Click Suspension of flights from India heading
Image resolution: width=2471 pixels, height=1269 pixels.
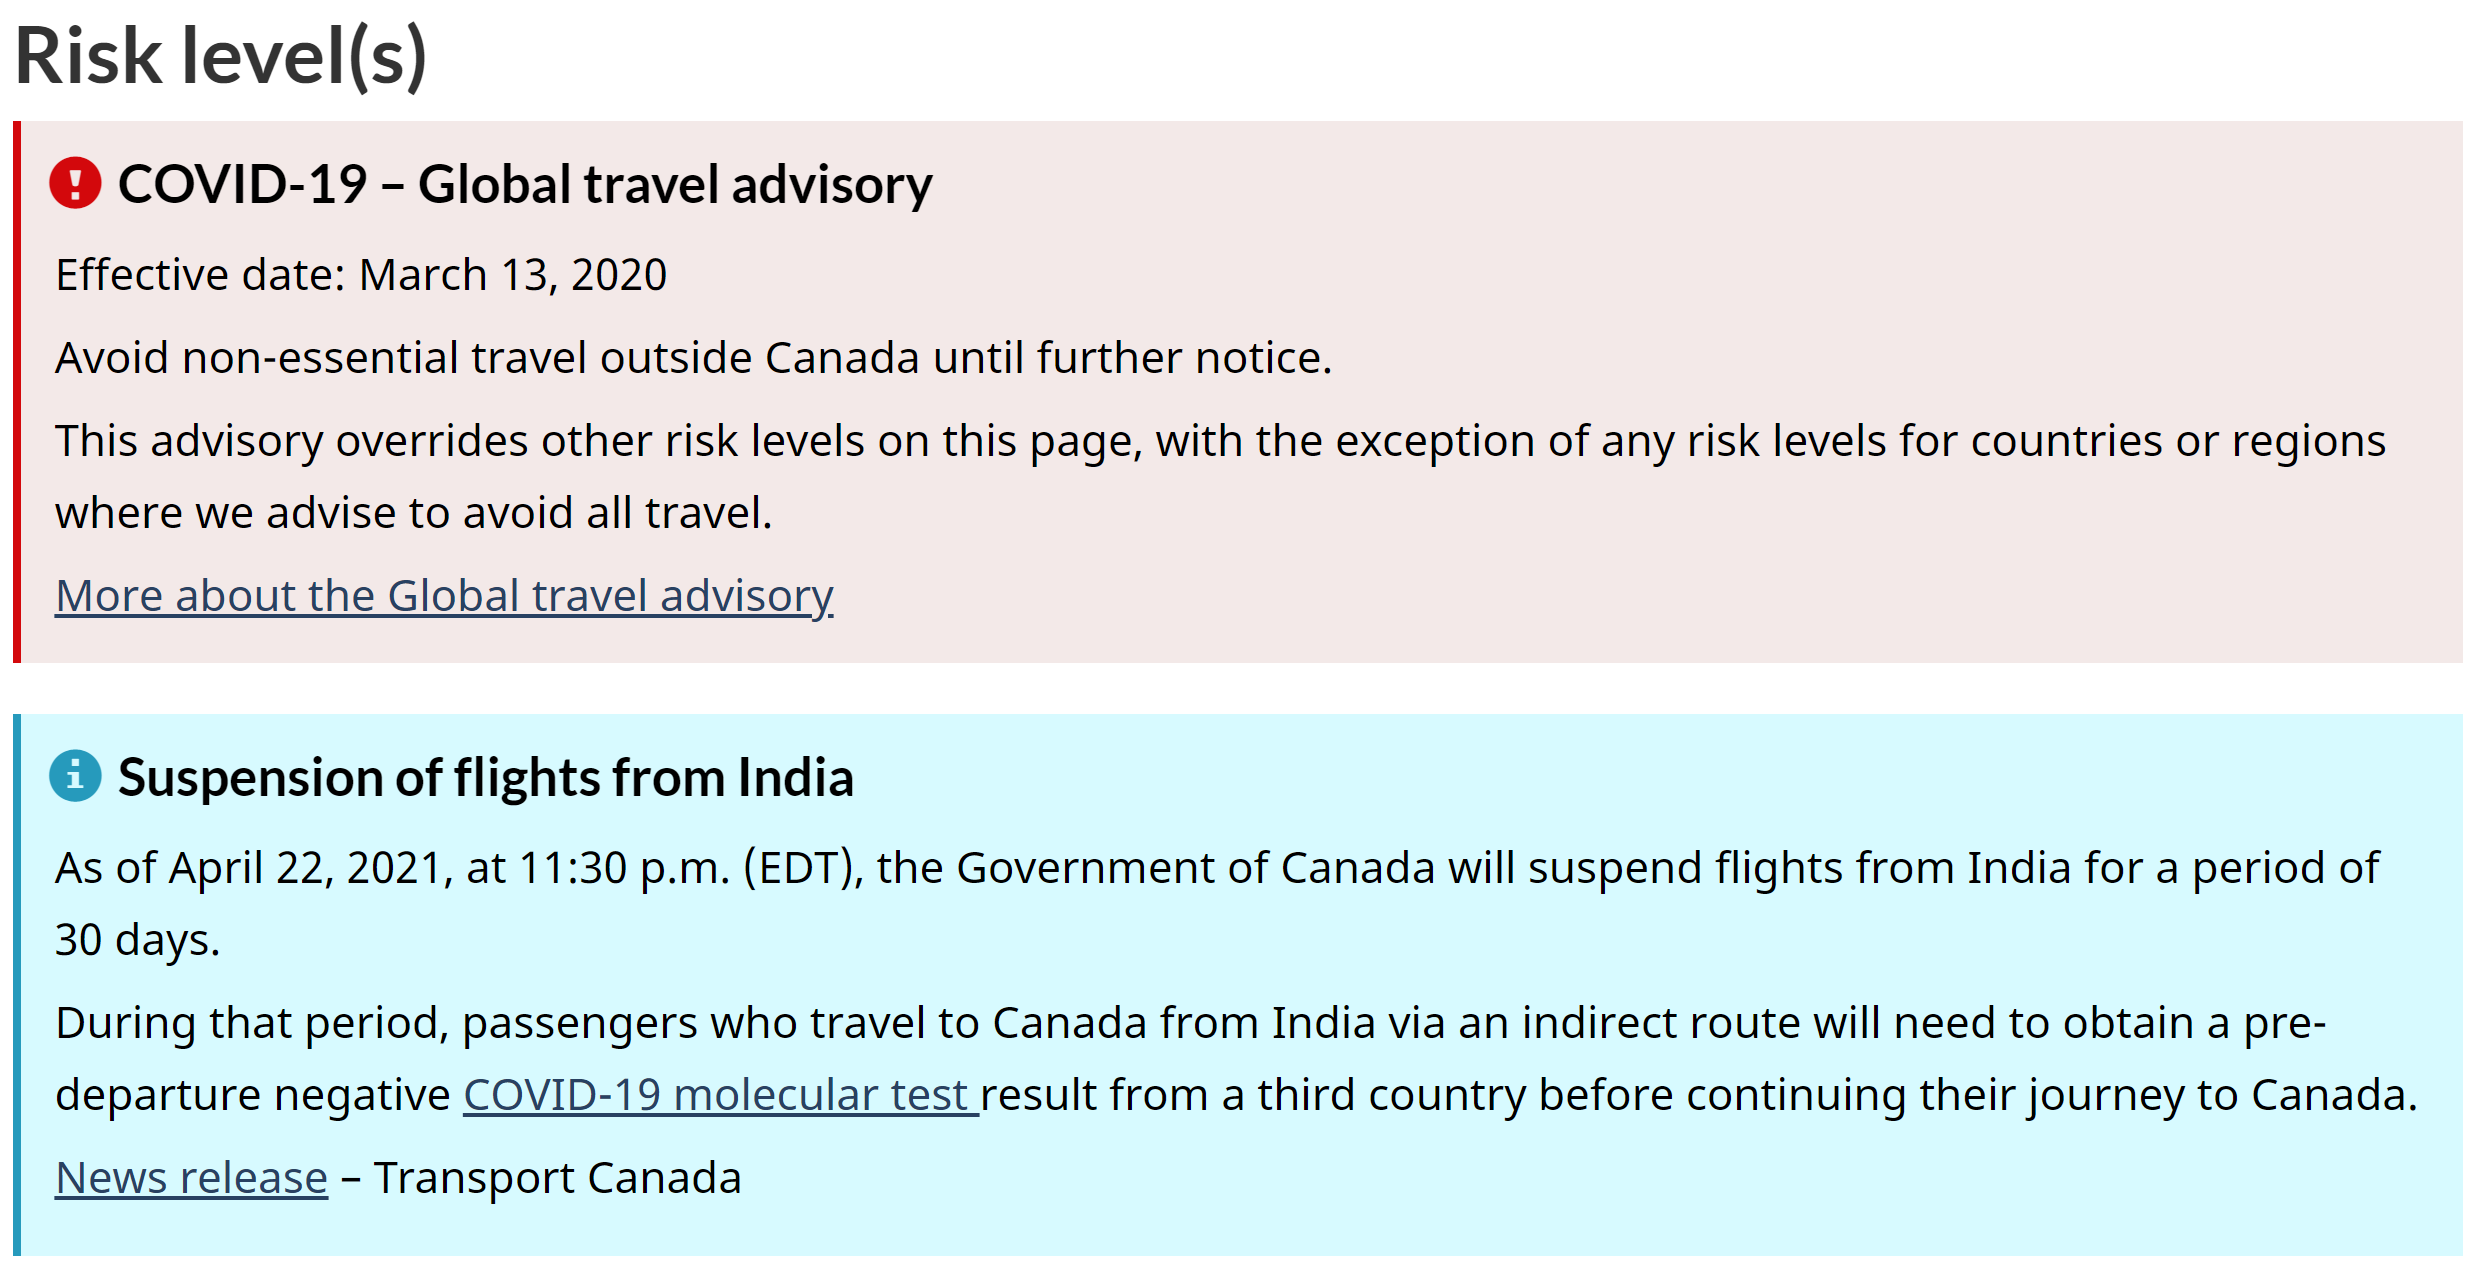click(x=486, y=778)
